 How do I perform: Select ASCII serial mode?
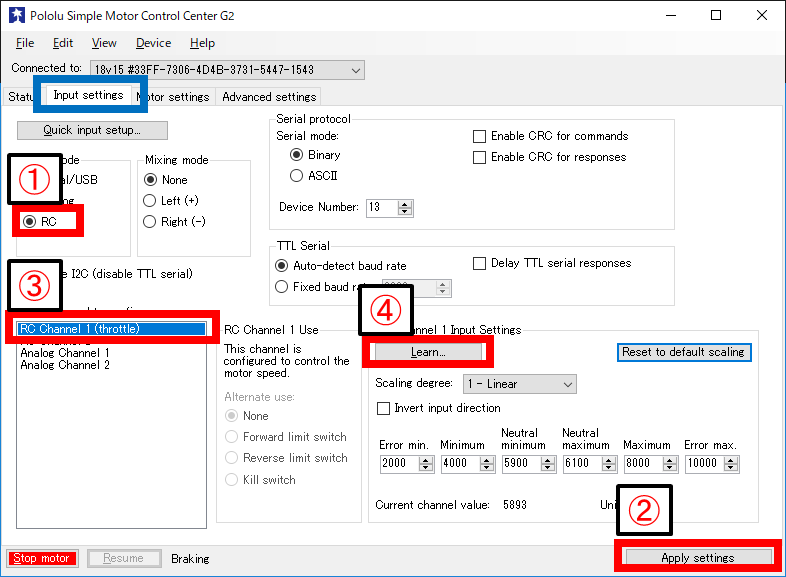[x=314, y=175]
